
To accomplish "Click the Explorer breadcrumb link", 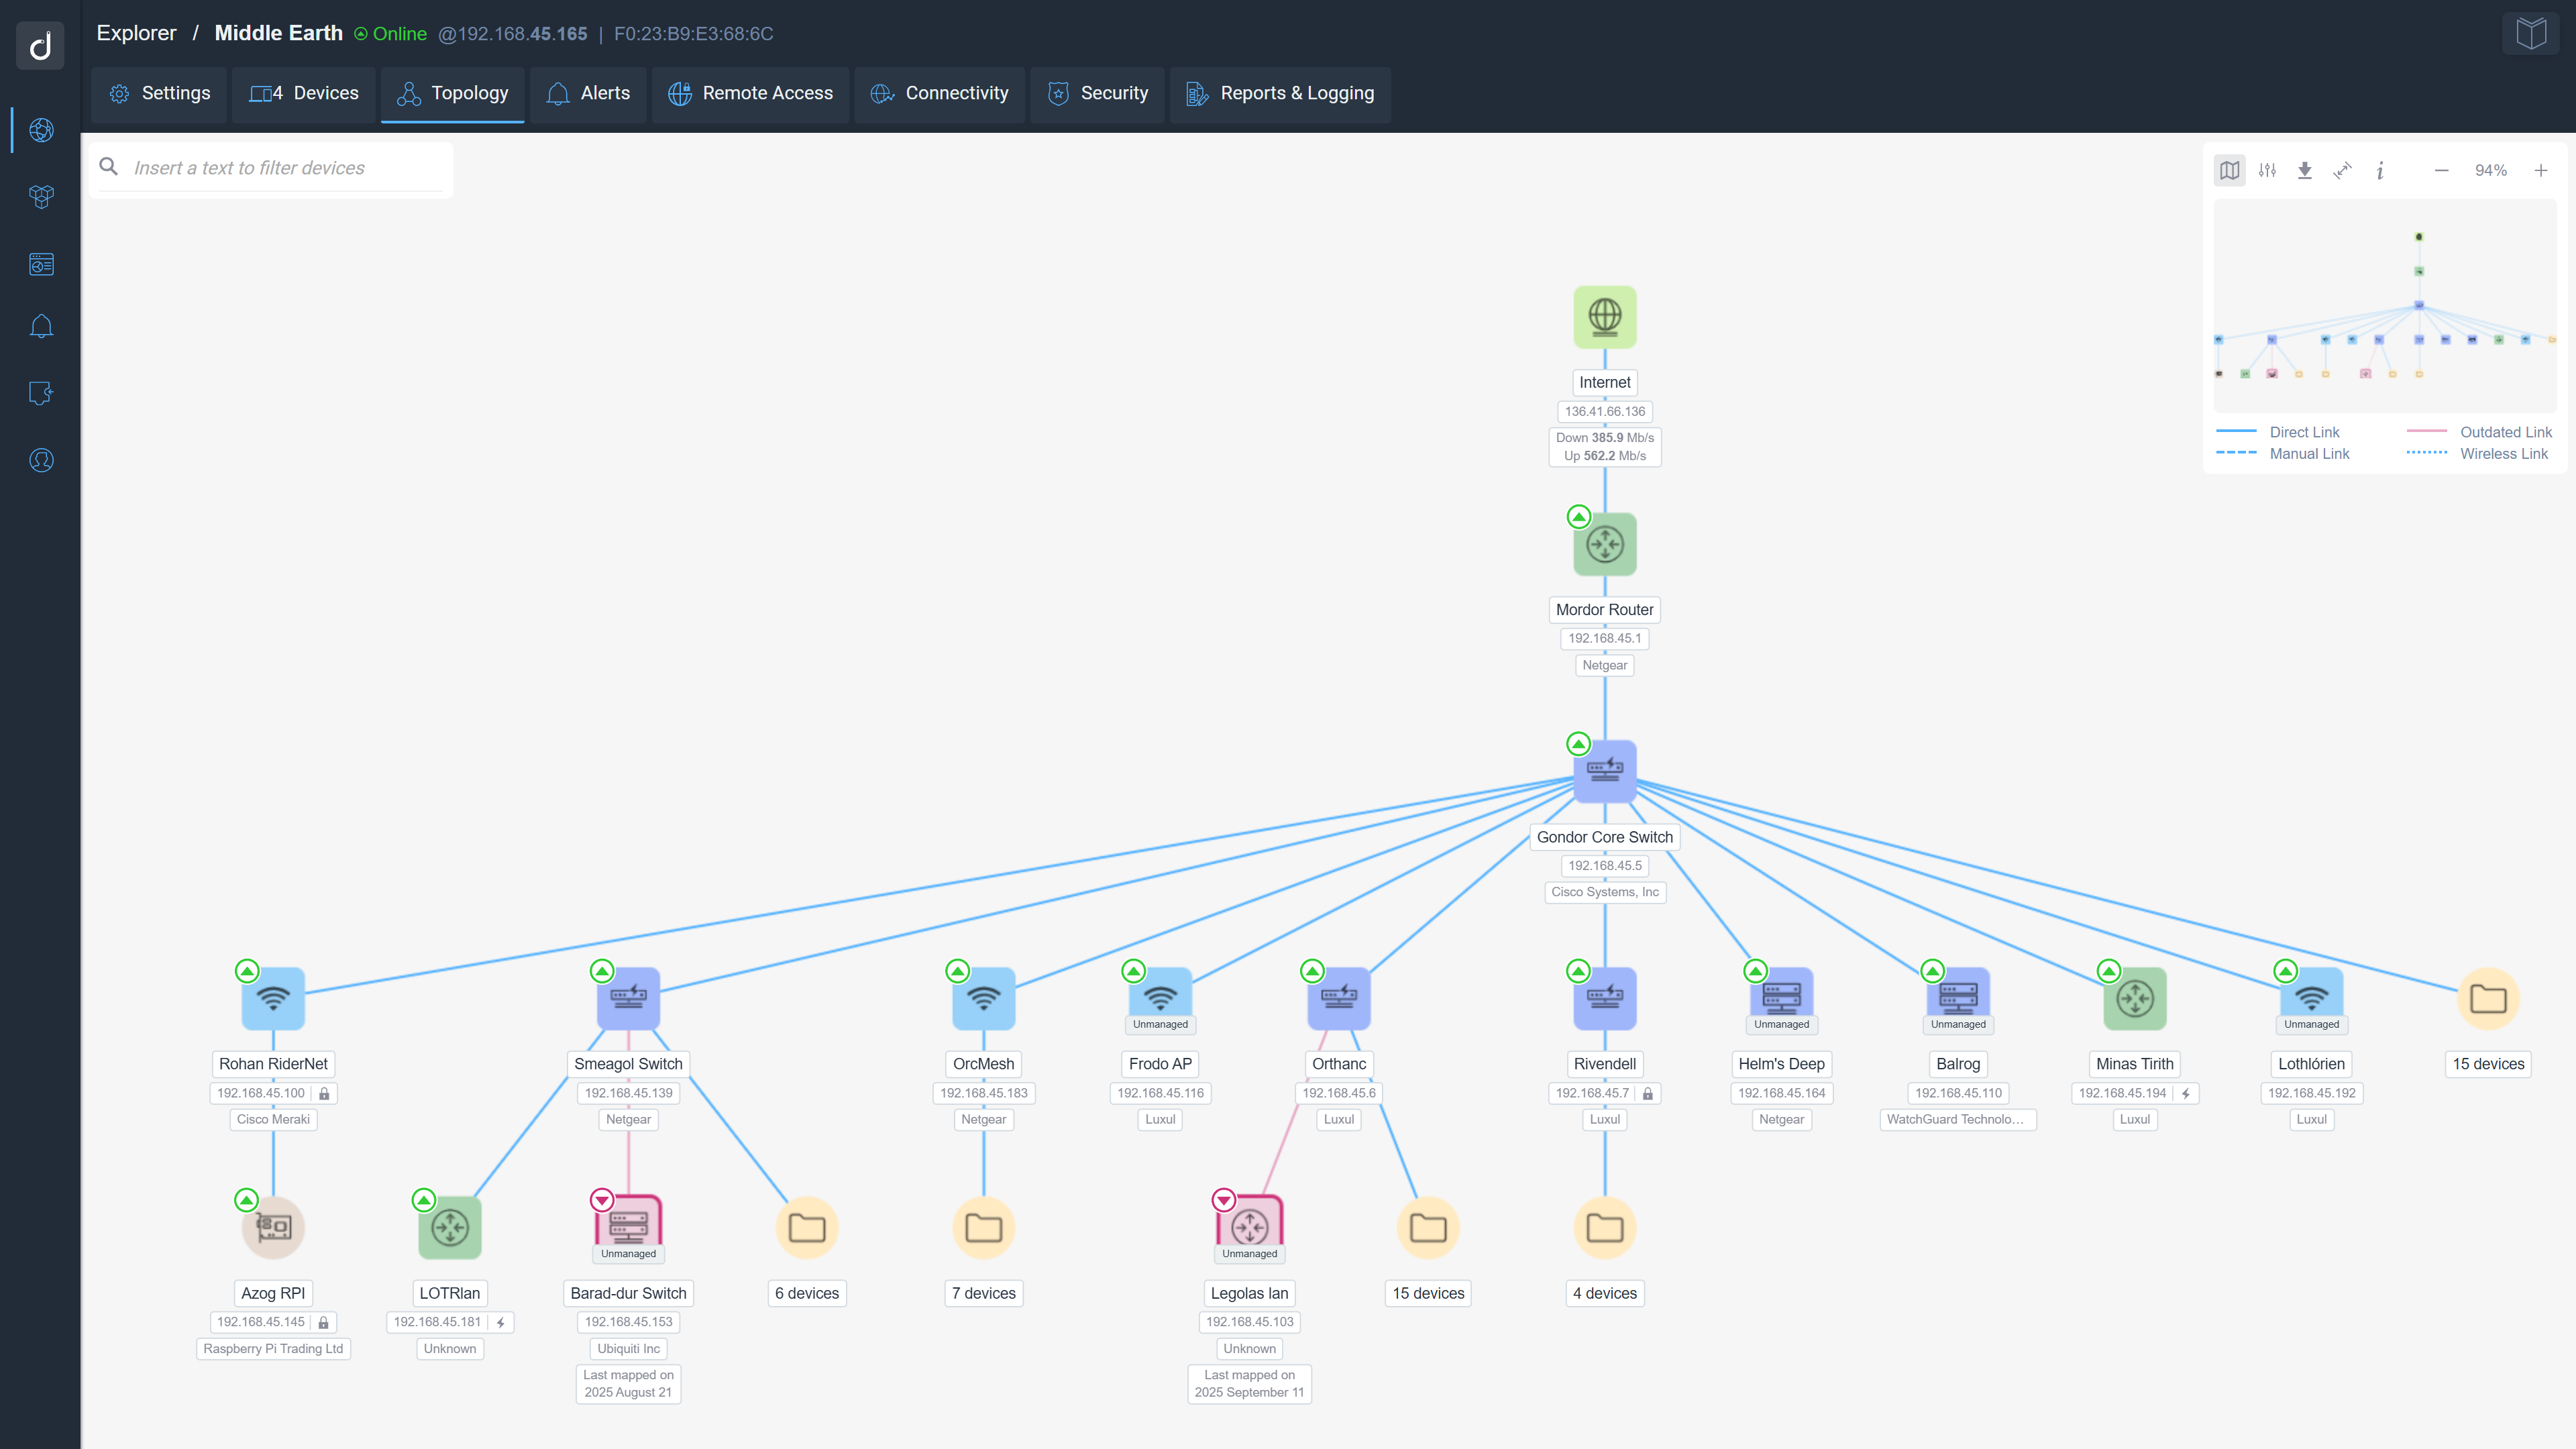I will click(x=136, y=33).
